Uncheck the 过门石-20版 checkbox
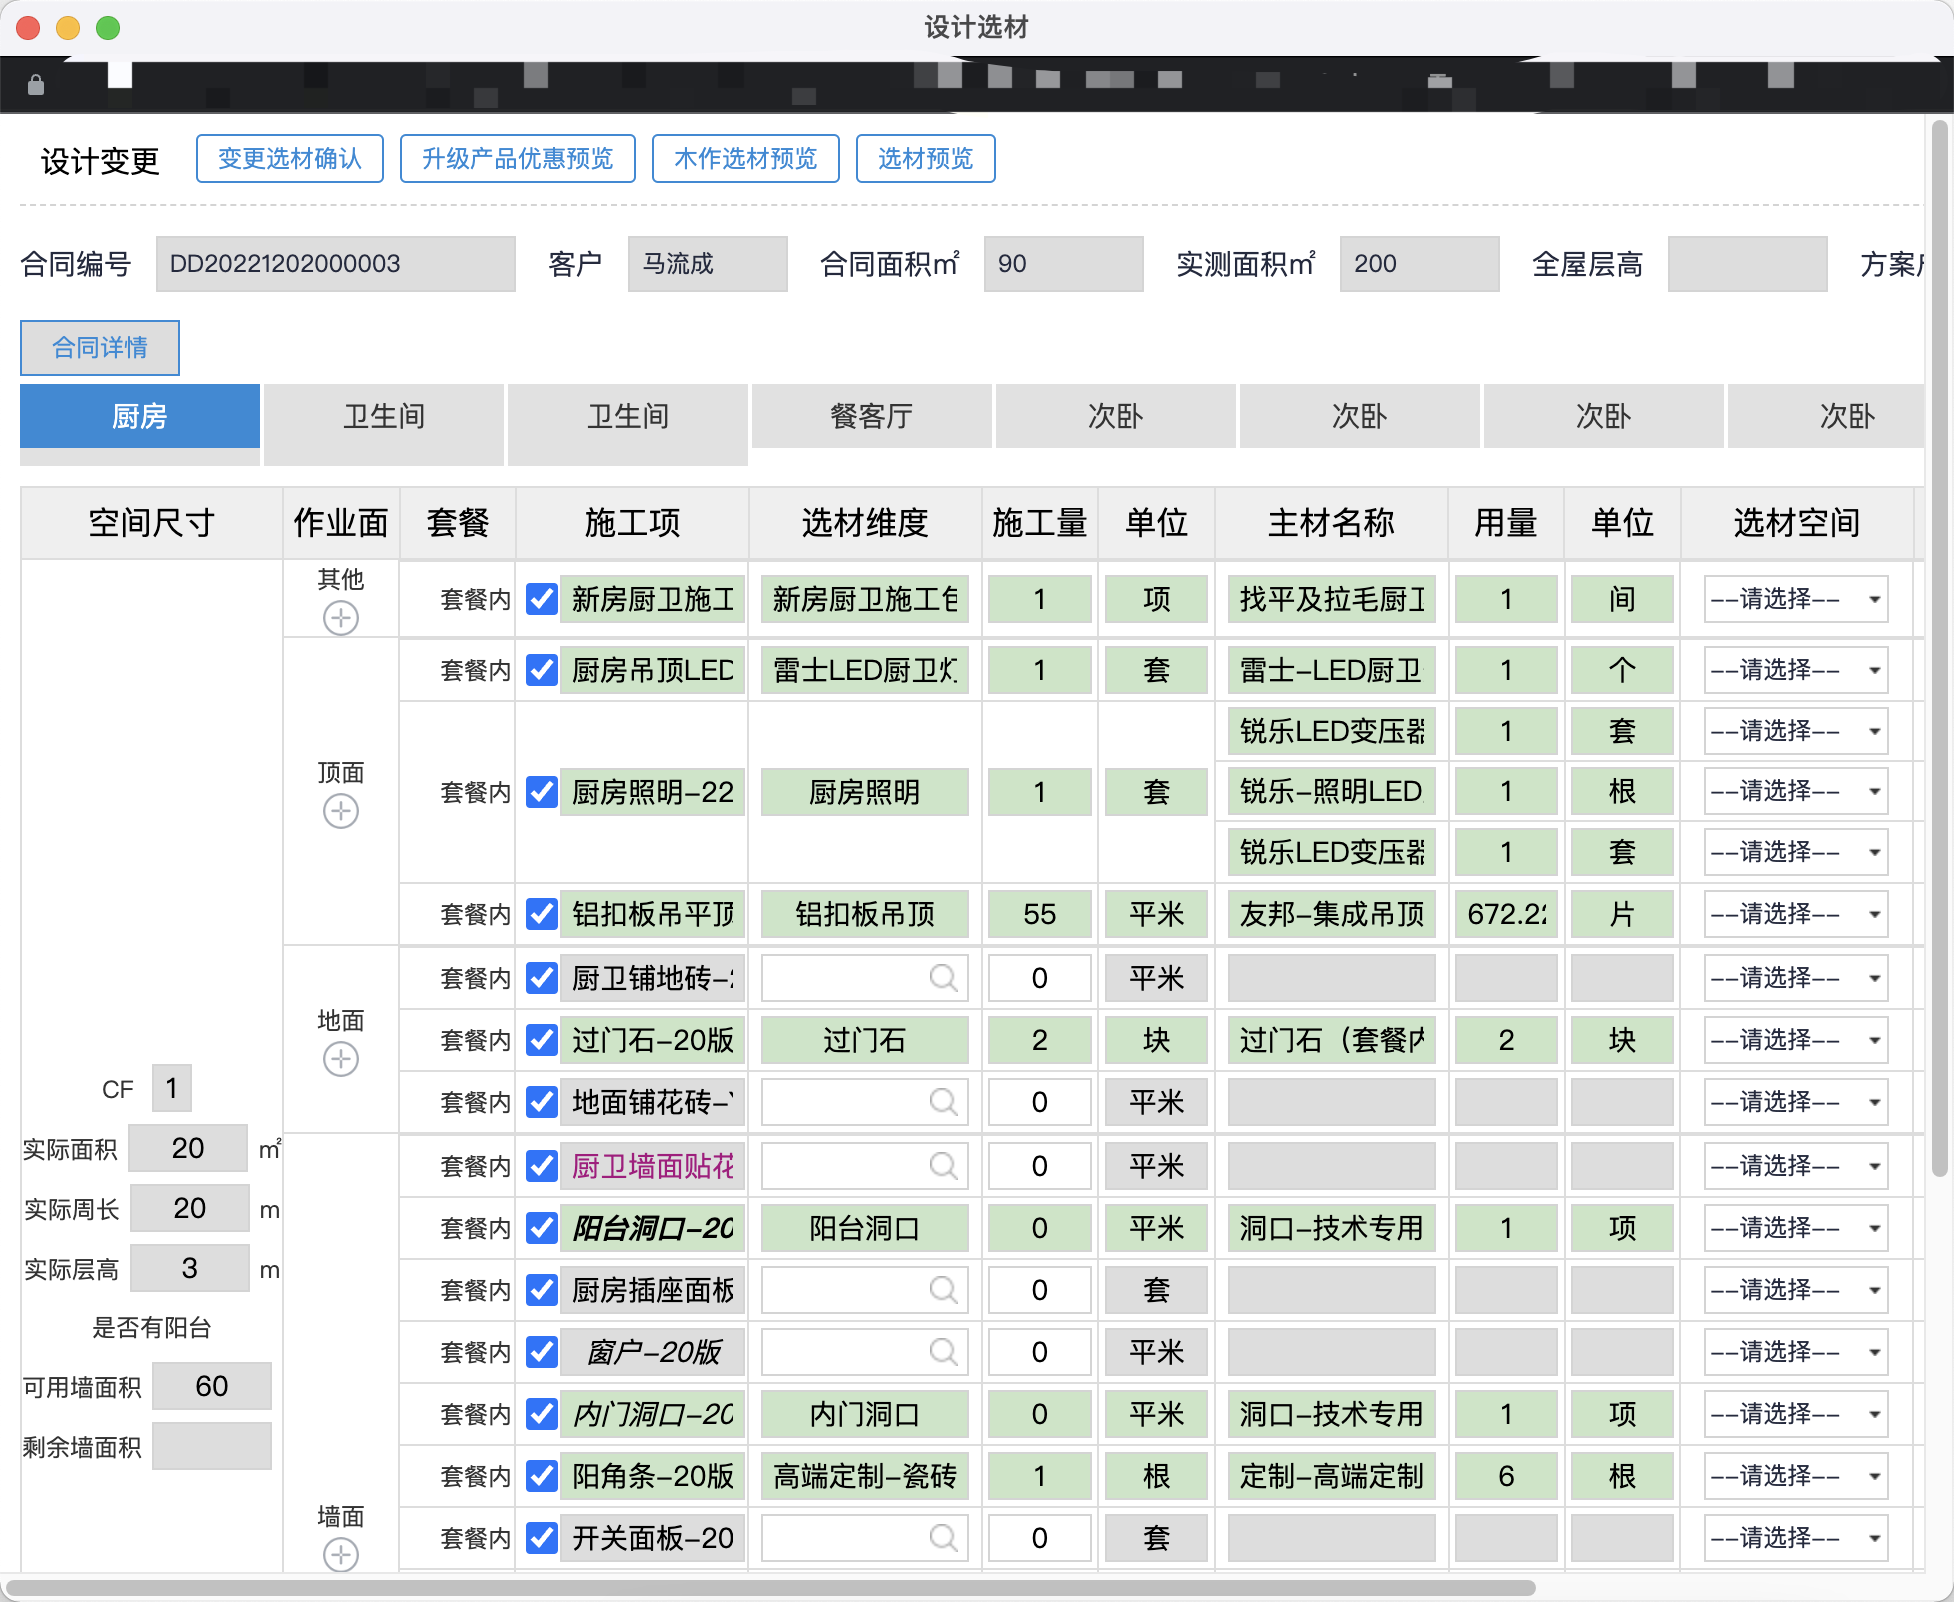 [542, 1040]
